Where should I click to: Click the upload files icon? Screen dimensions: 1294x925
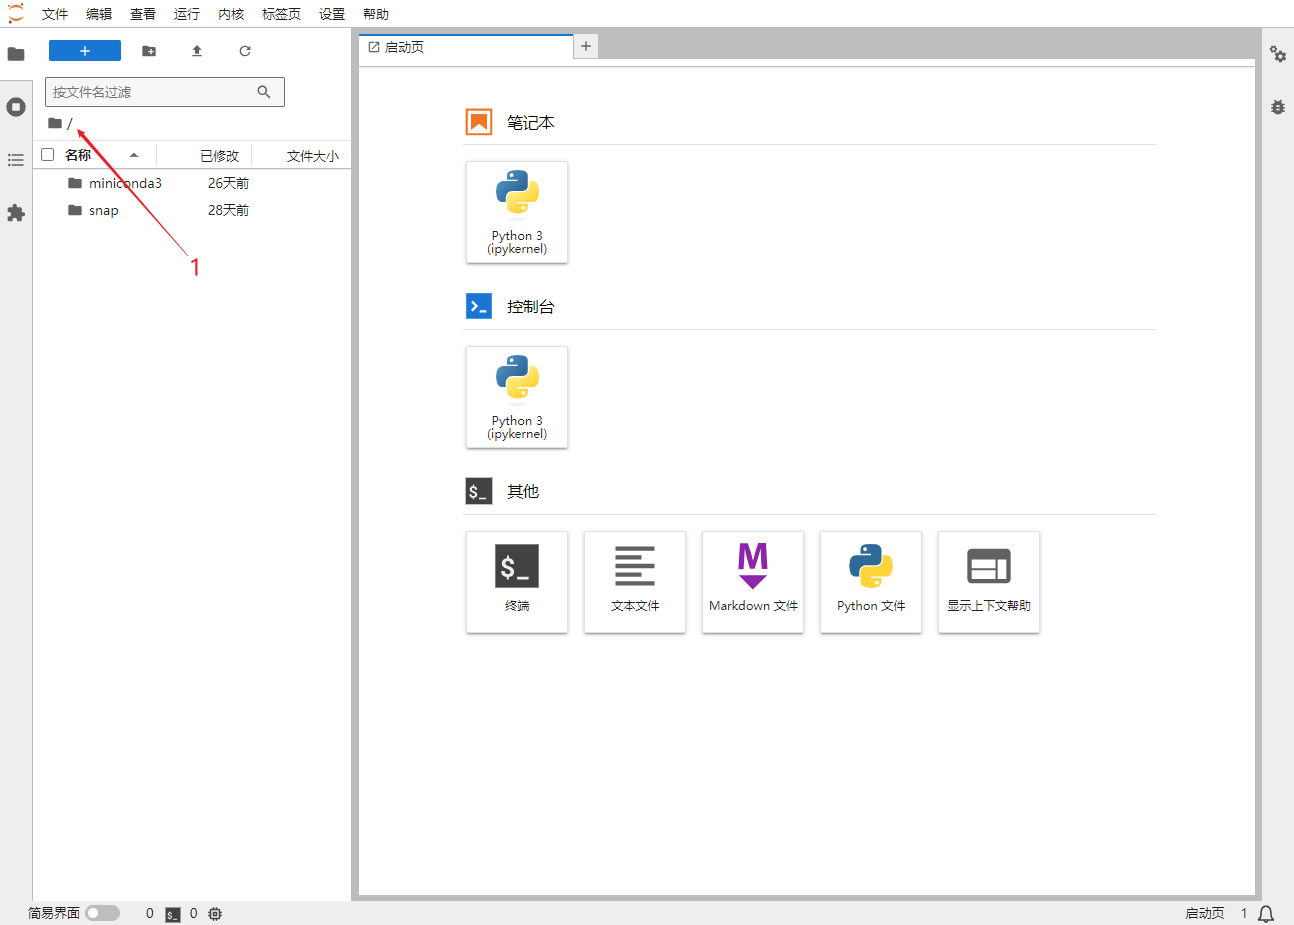pyautogui.click(x=197, y=51)
